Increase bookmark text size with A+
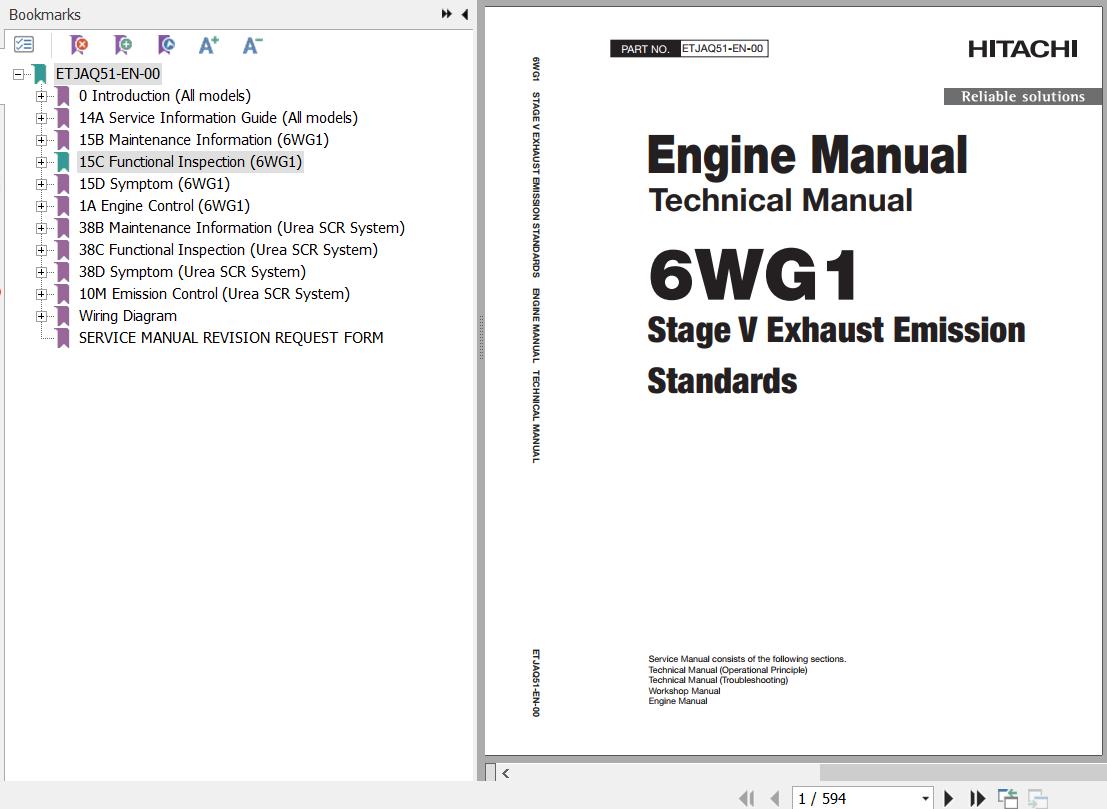 [x=209, y=45]
